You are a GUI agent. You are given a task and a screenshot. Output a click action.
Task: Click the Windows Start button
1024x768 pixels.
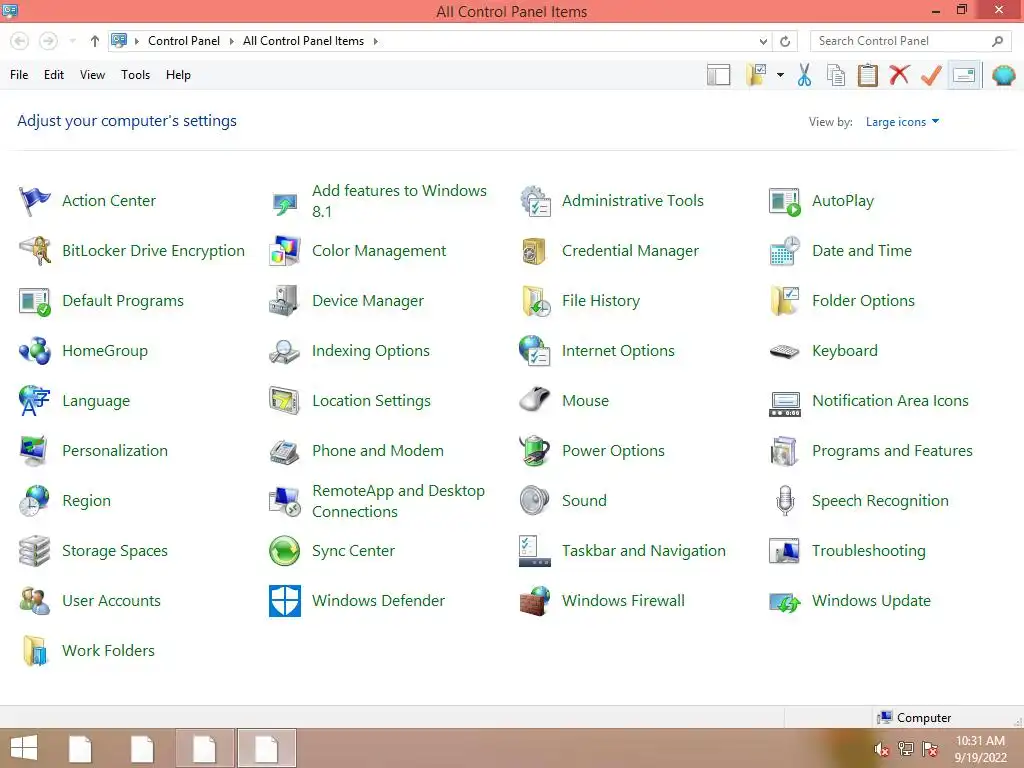click(x=24, y=748)
